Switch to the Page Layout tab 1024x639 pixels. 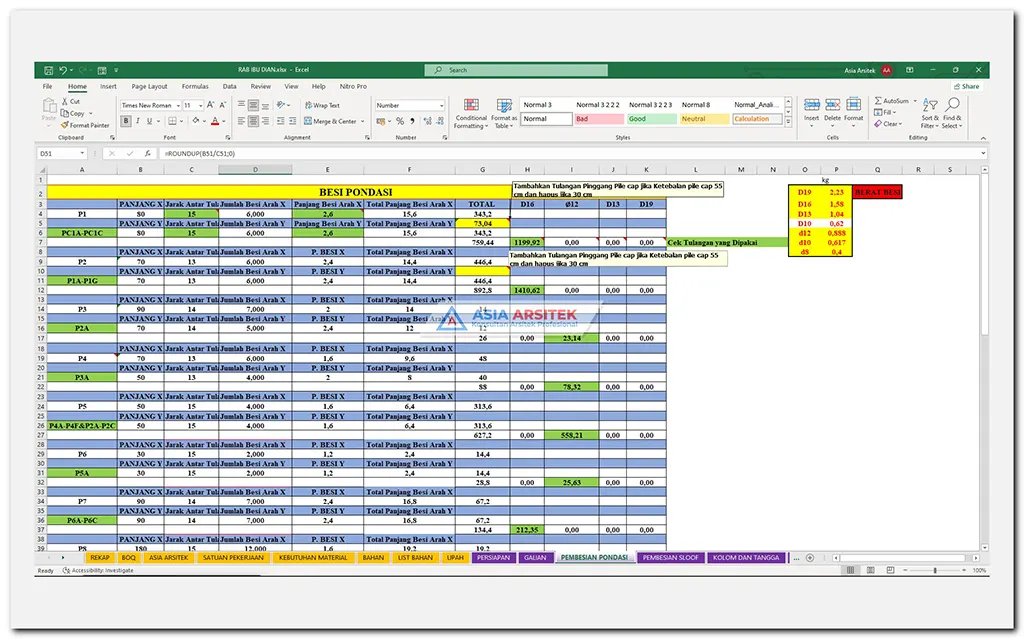click(150, 86)
